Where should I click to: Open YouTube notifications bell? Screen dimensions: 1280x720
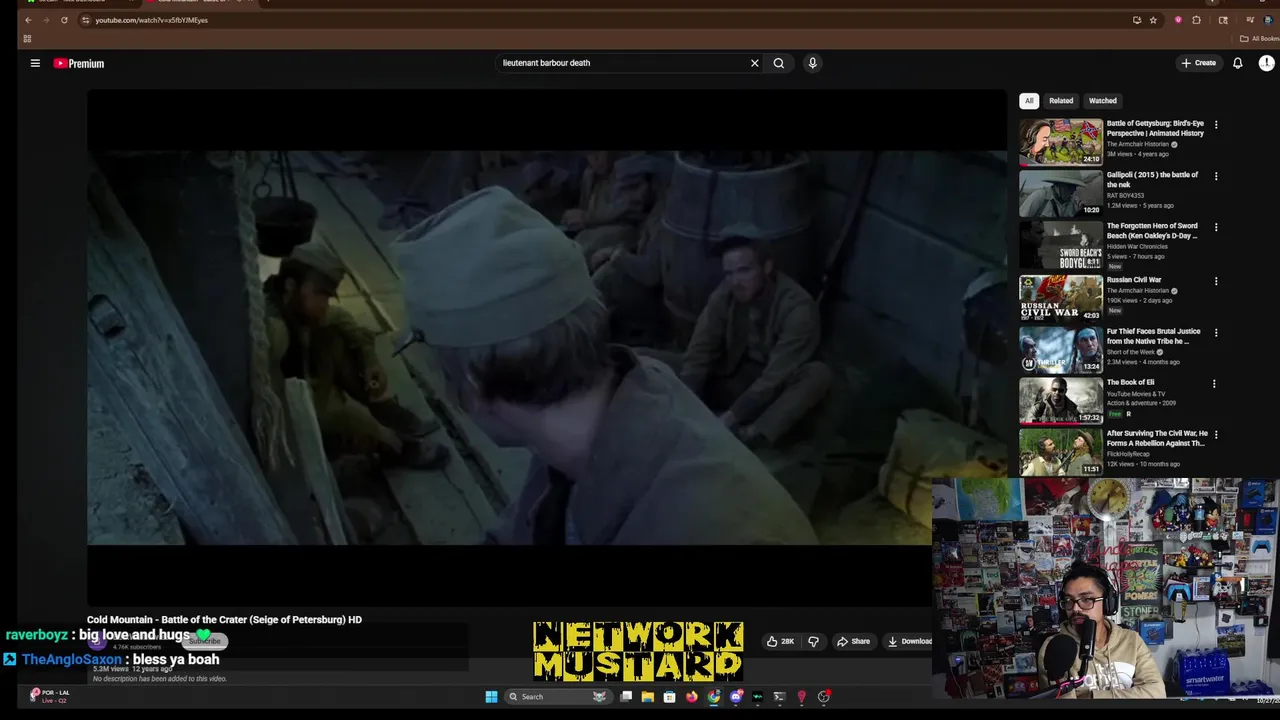[1238, 63]
